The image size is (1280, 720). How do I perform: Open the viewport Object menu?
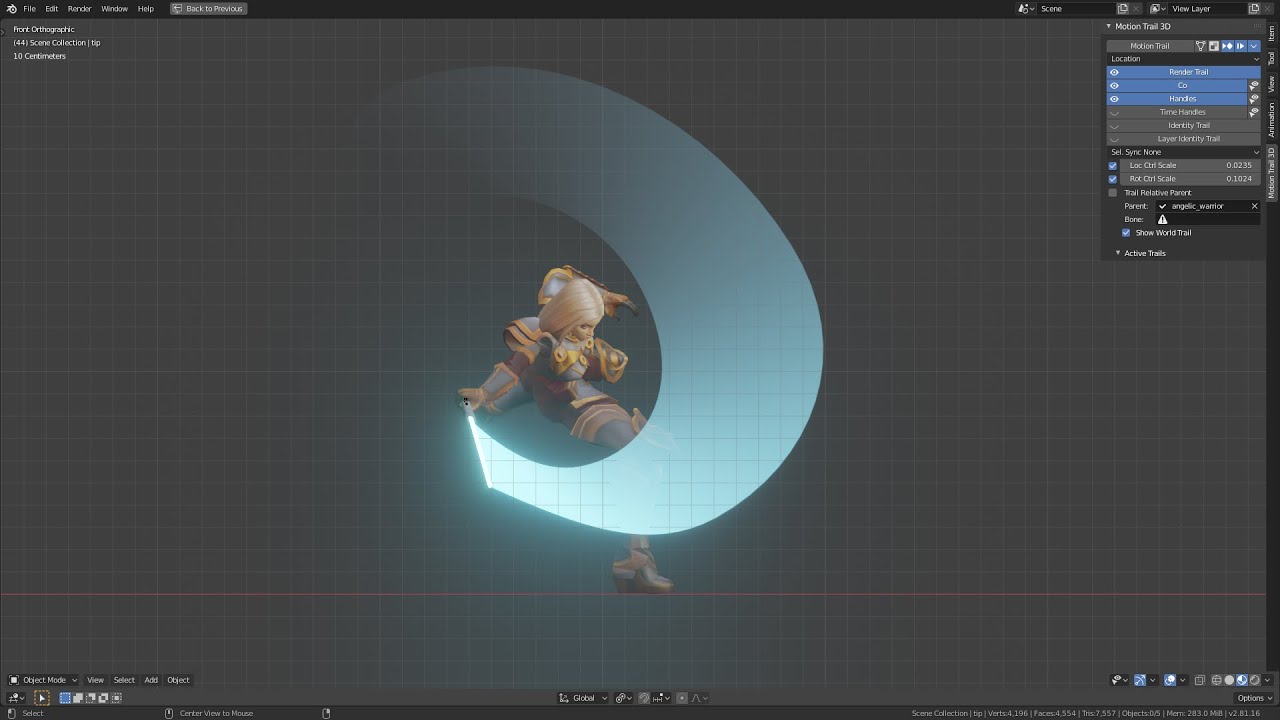[x=178, y=680]
